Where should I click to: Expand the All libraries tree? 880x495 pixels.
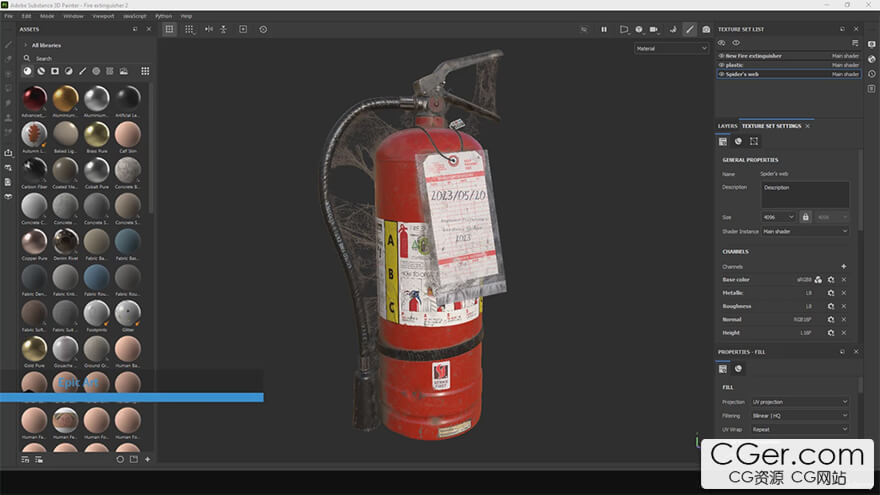click(25, 45)
